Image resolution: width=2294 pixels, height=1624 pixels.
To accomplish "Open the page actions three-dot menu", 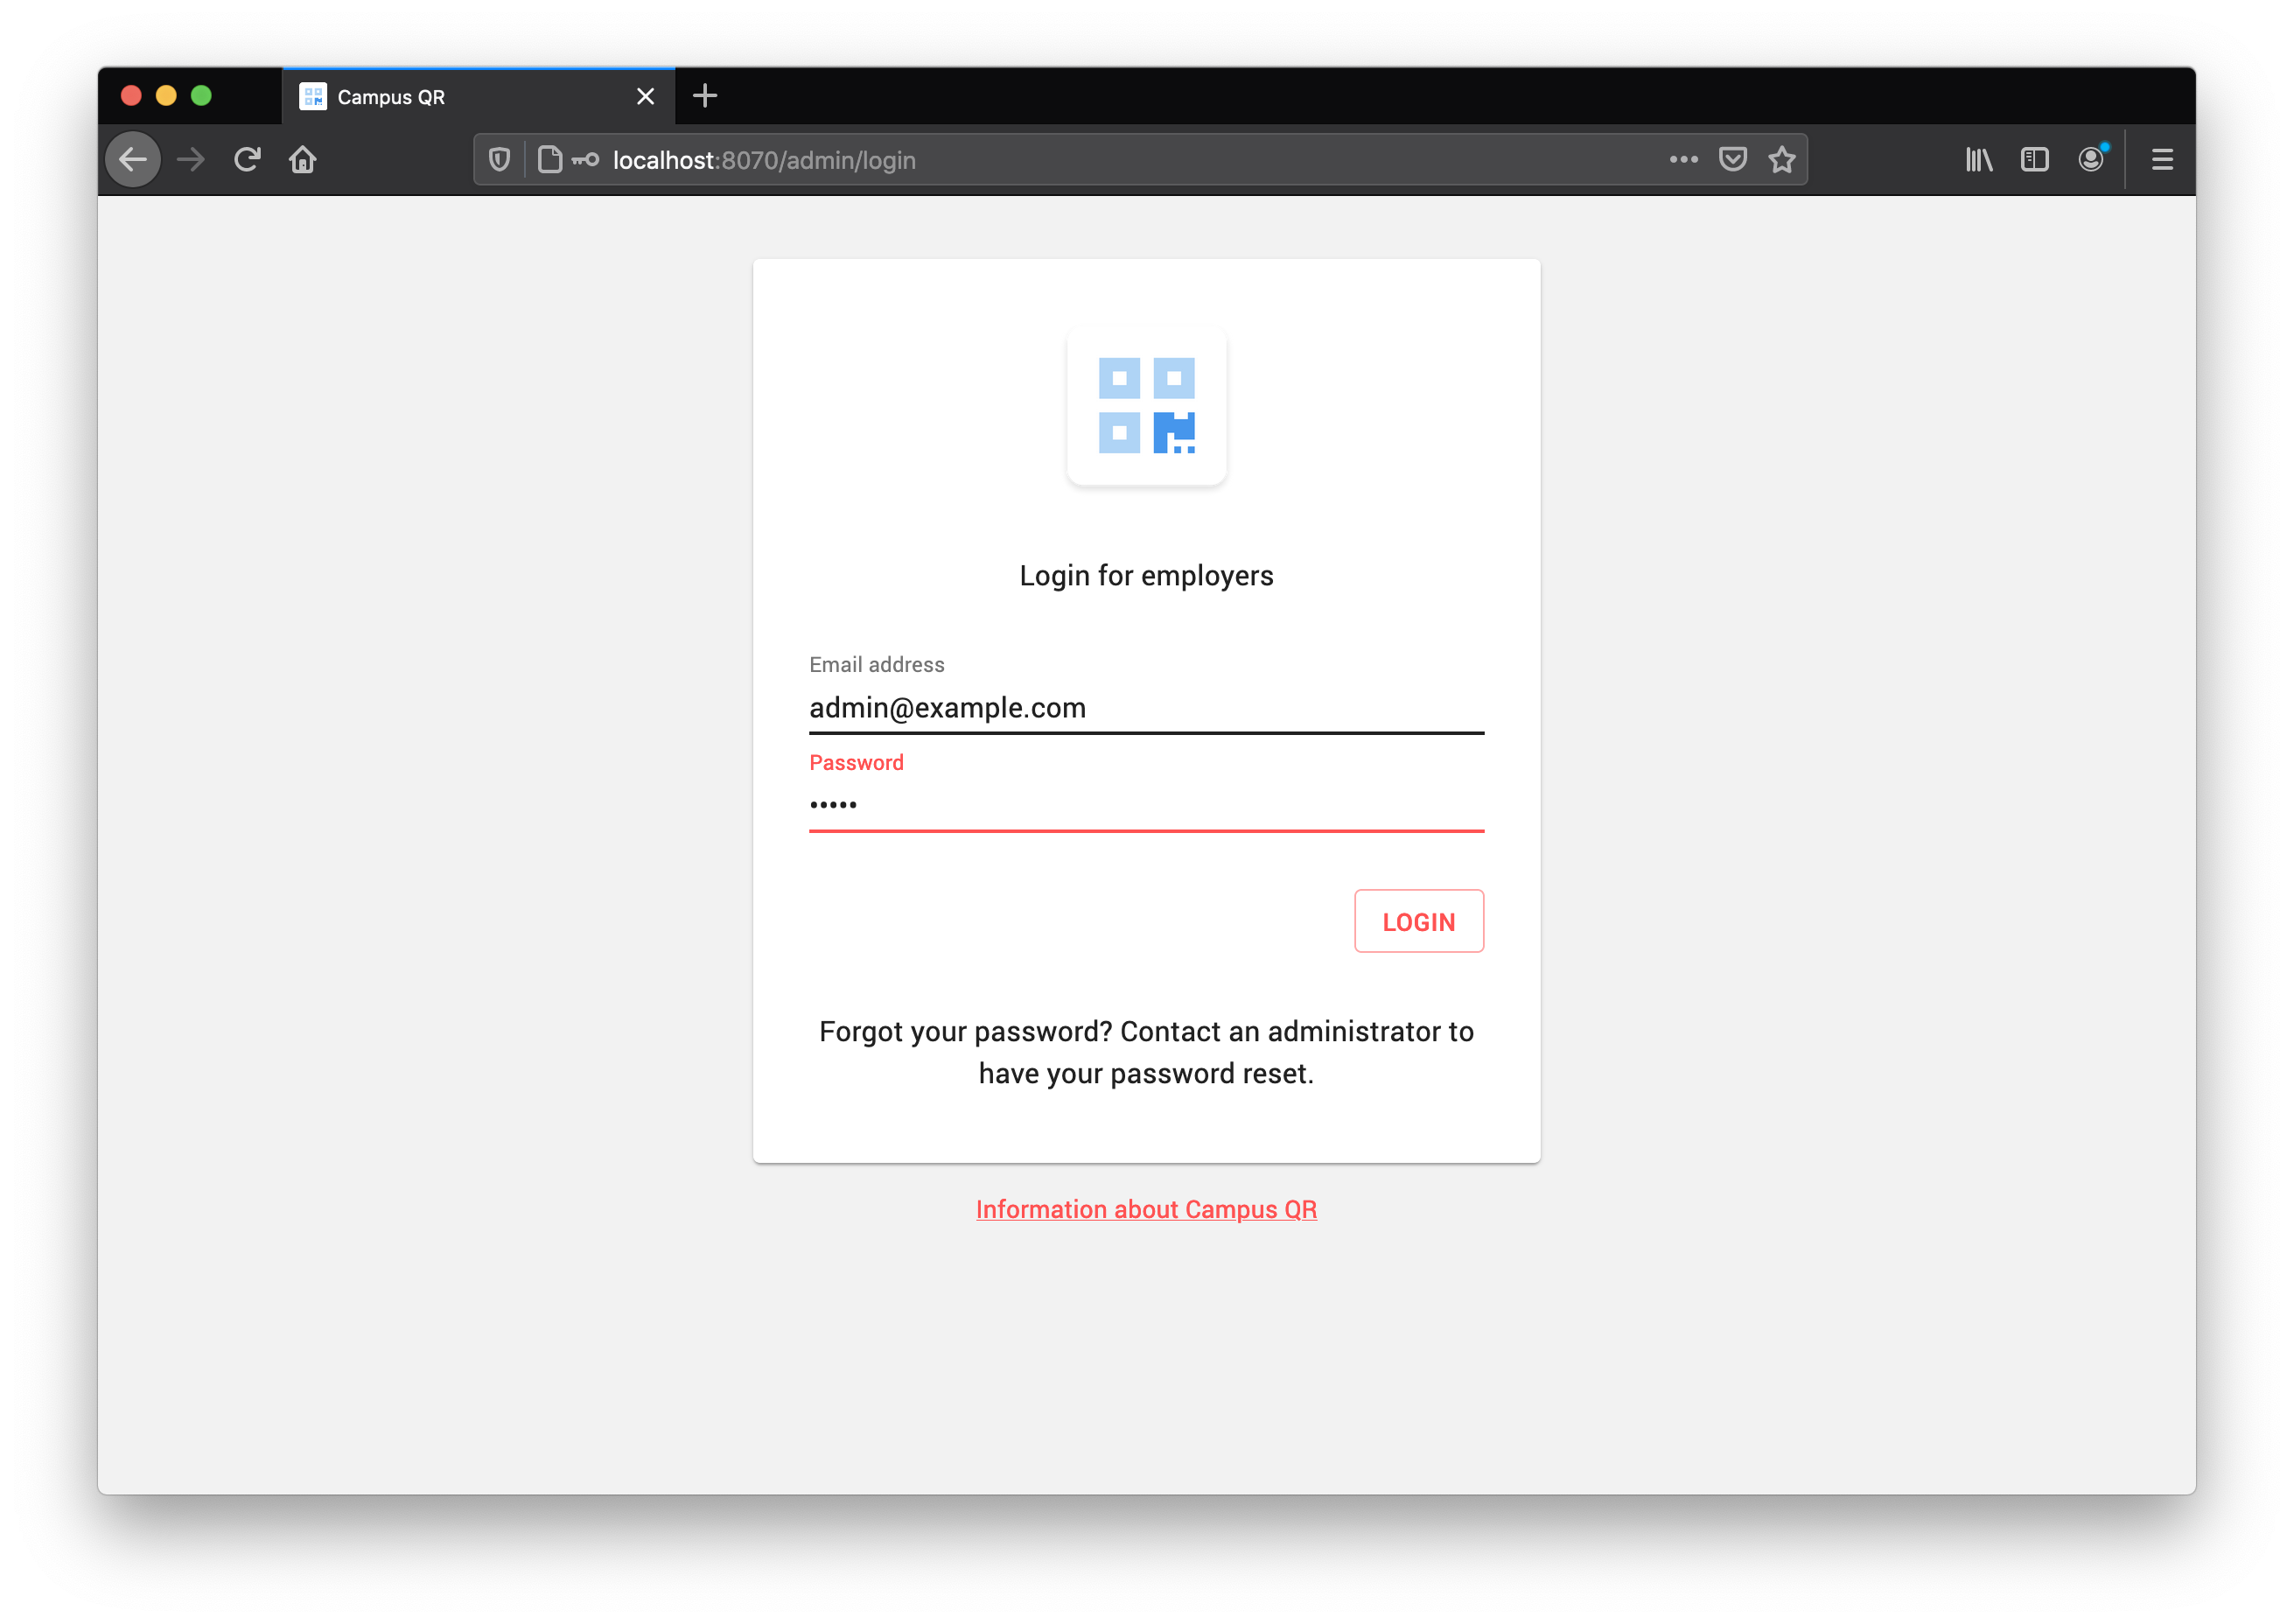I will pyautogui.click(x=1683, y=160).
